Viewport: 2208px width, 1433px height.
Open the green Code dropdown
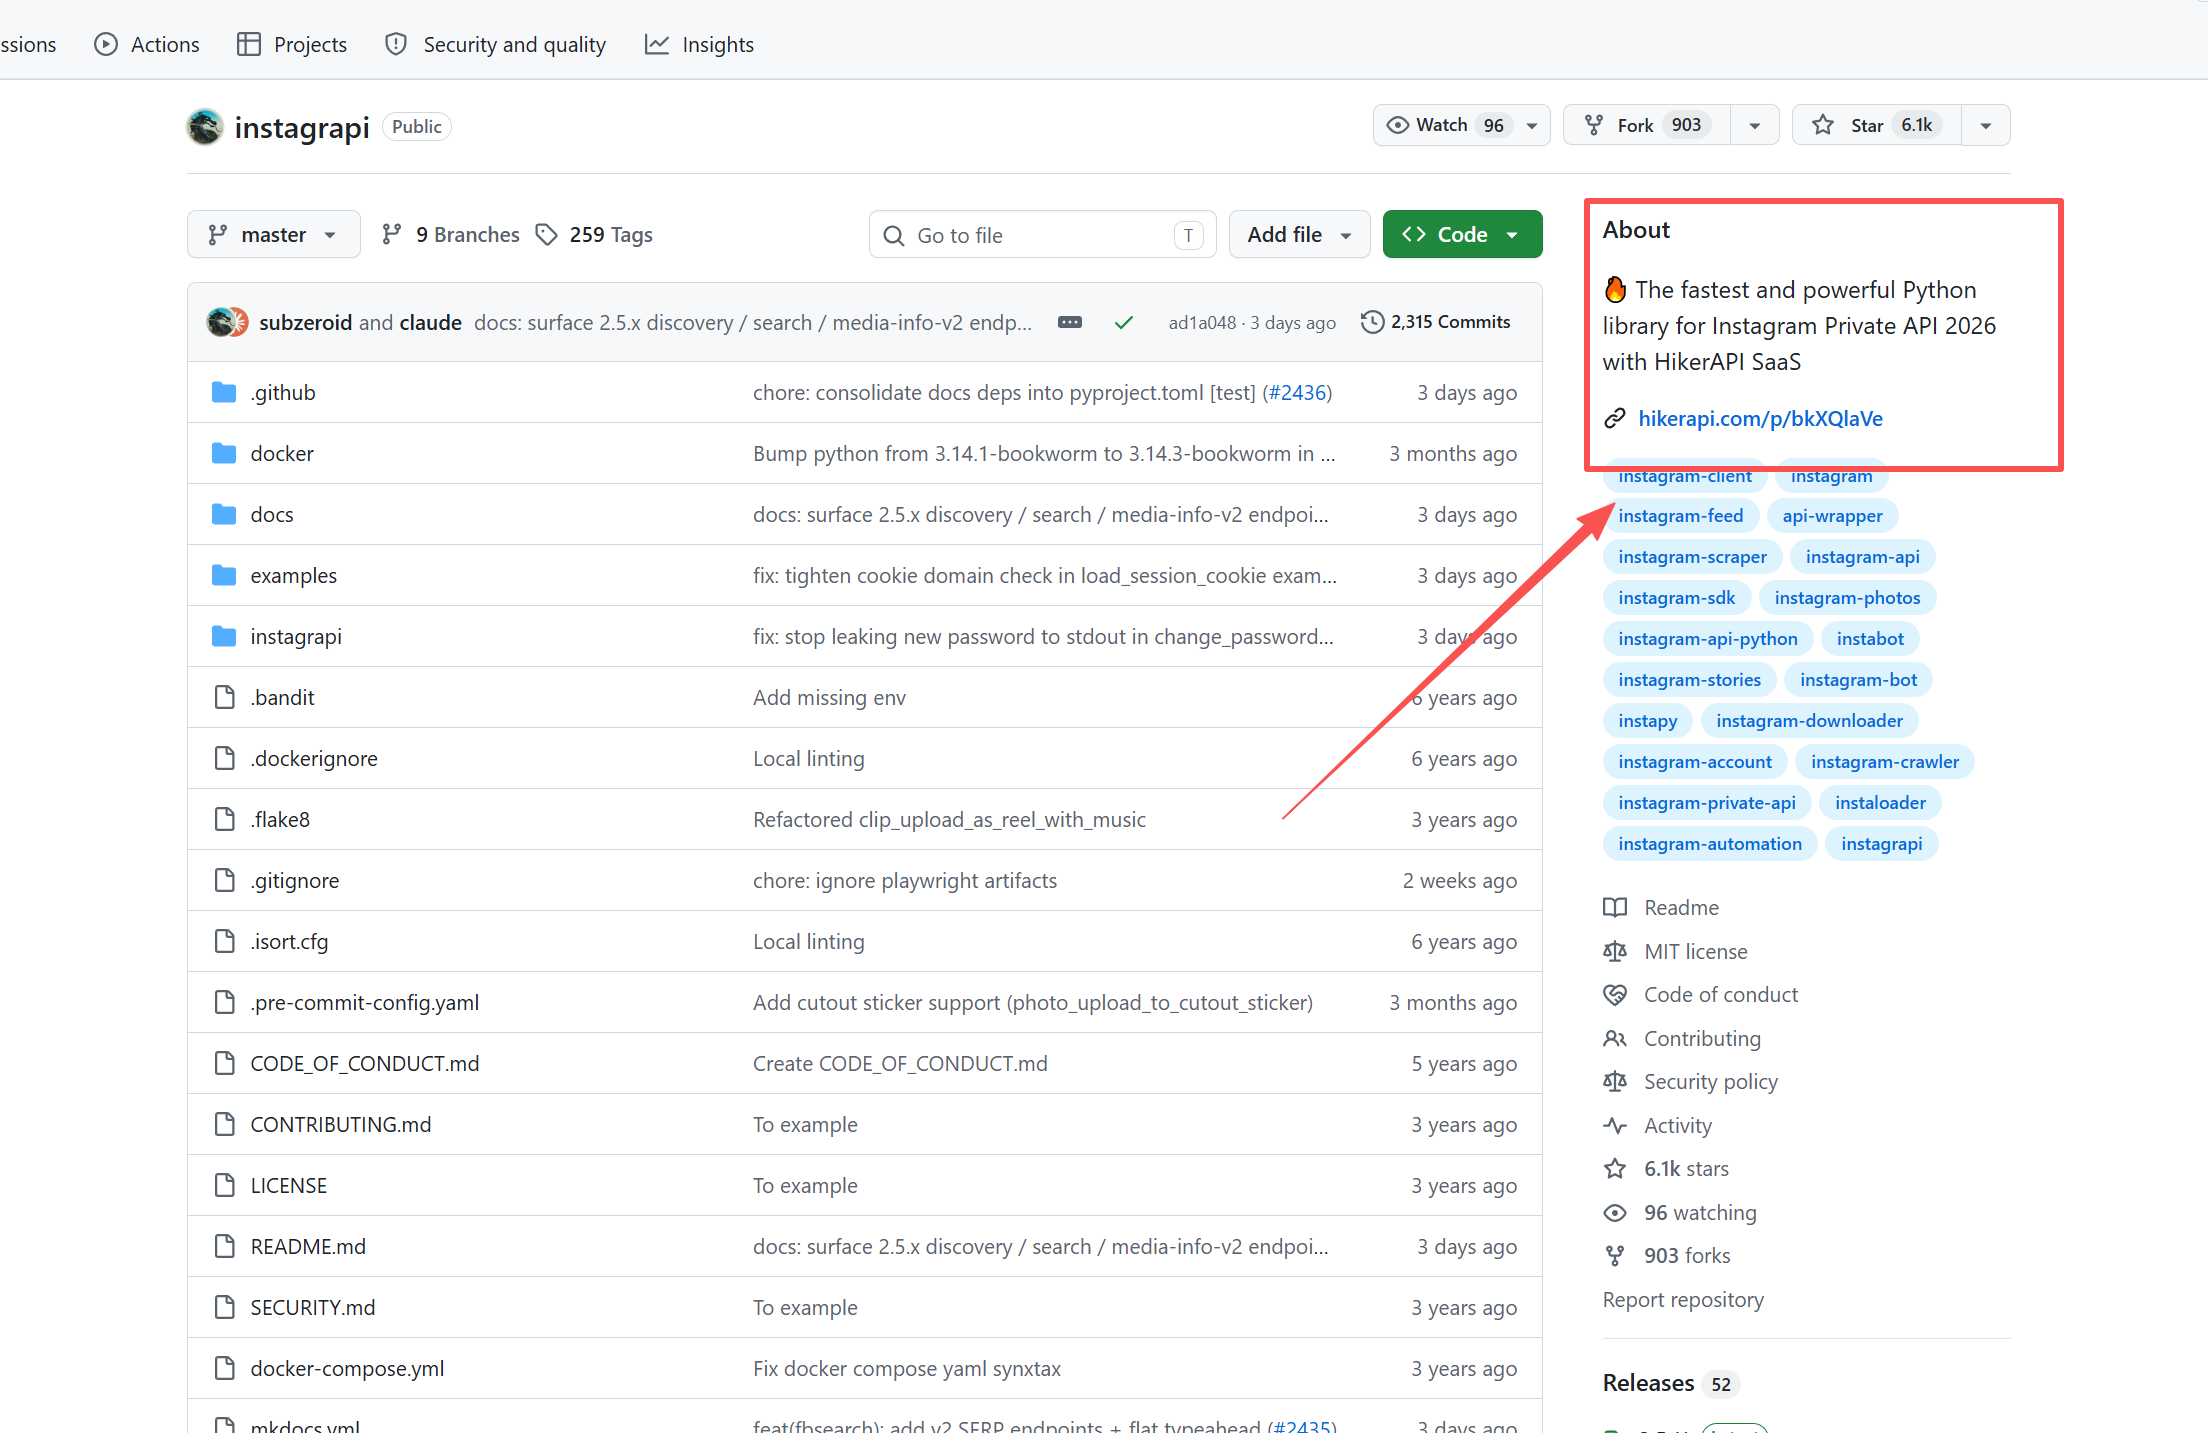1462,234
